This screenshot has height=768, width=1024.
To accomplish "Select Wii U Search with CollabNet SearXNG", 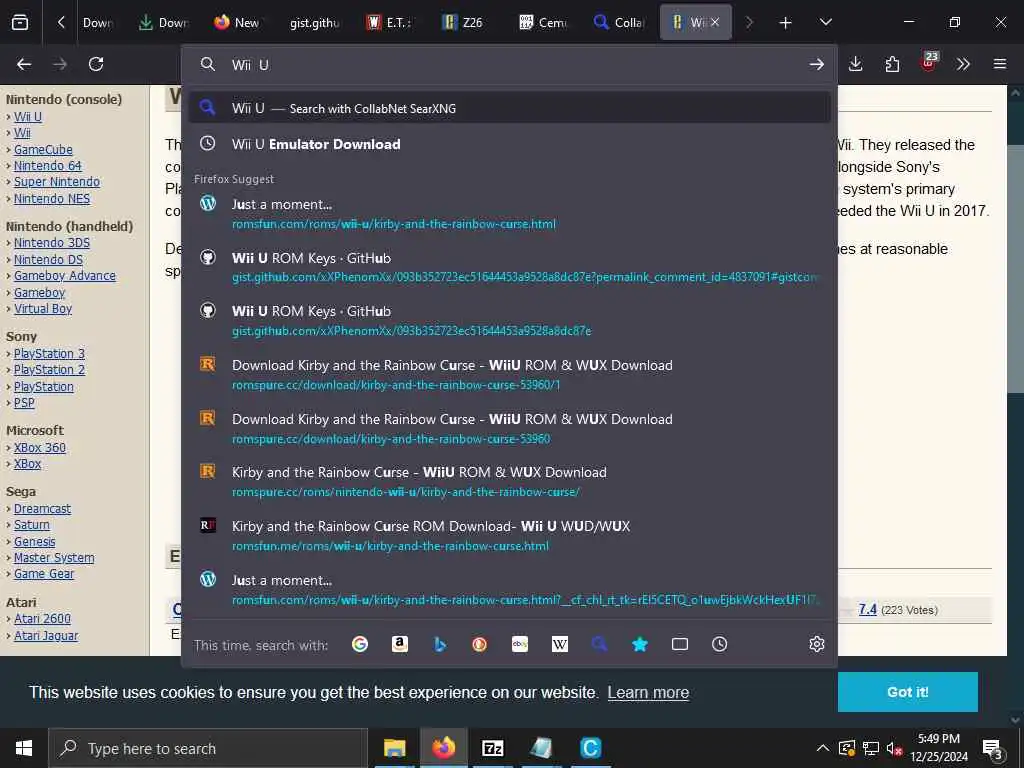I will [x=509, y=108].
